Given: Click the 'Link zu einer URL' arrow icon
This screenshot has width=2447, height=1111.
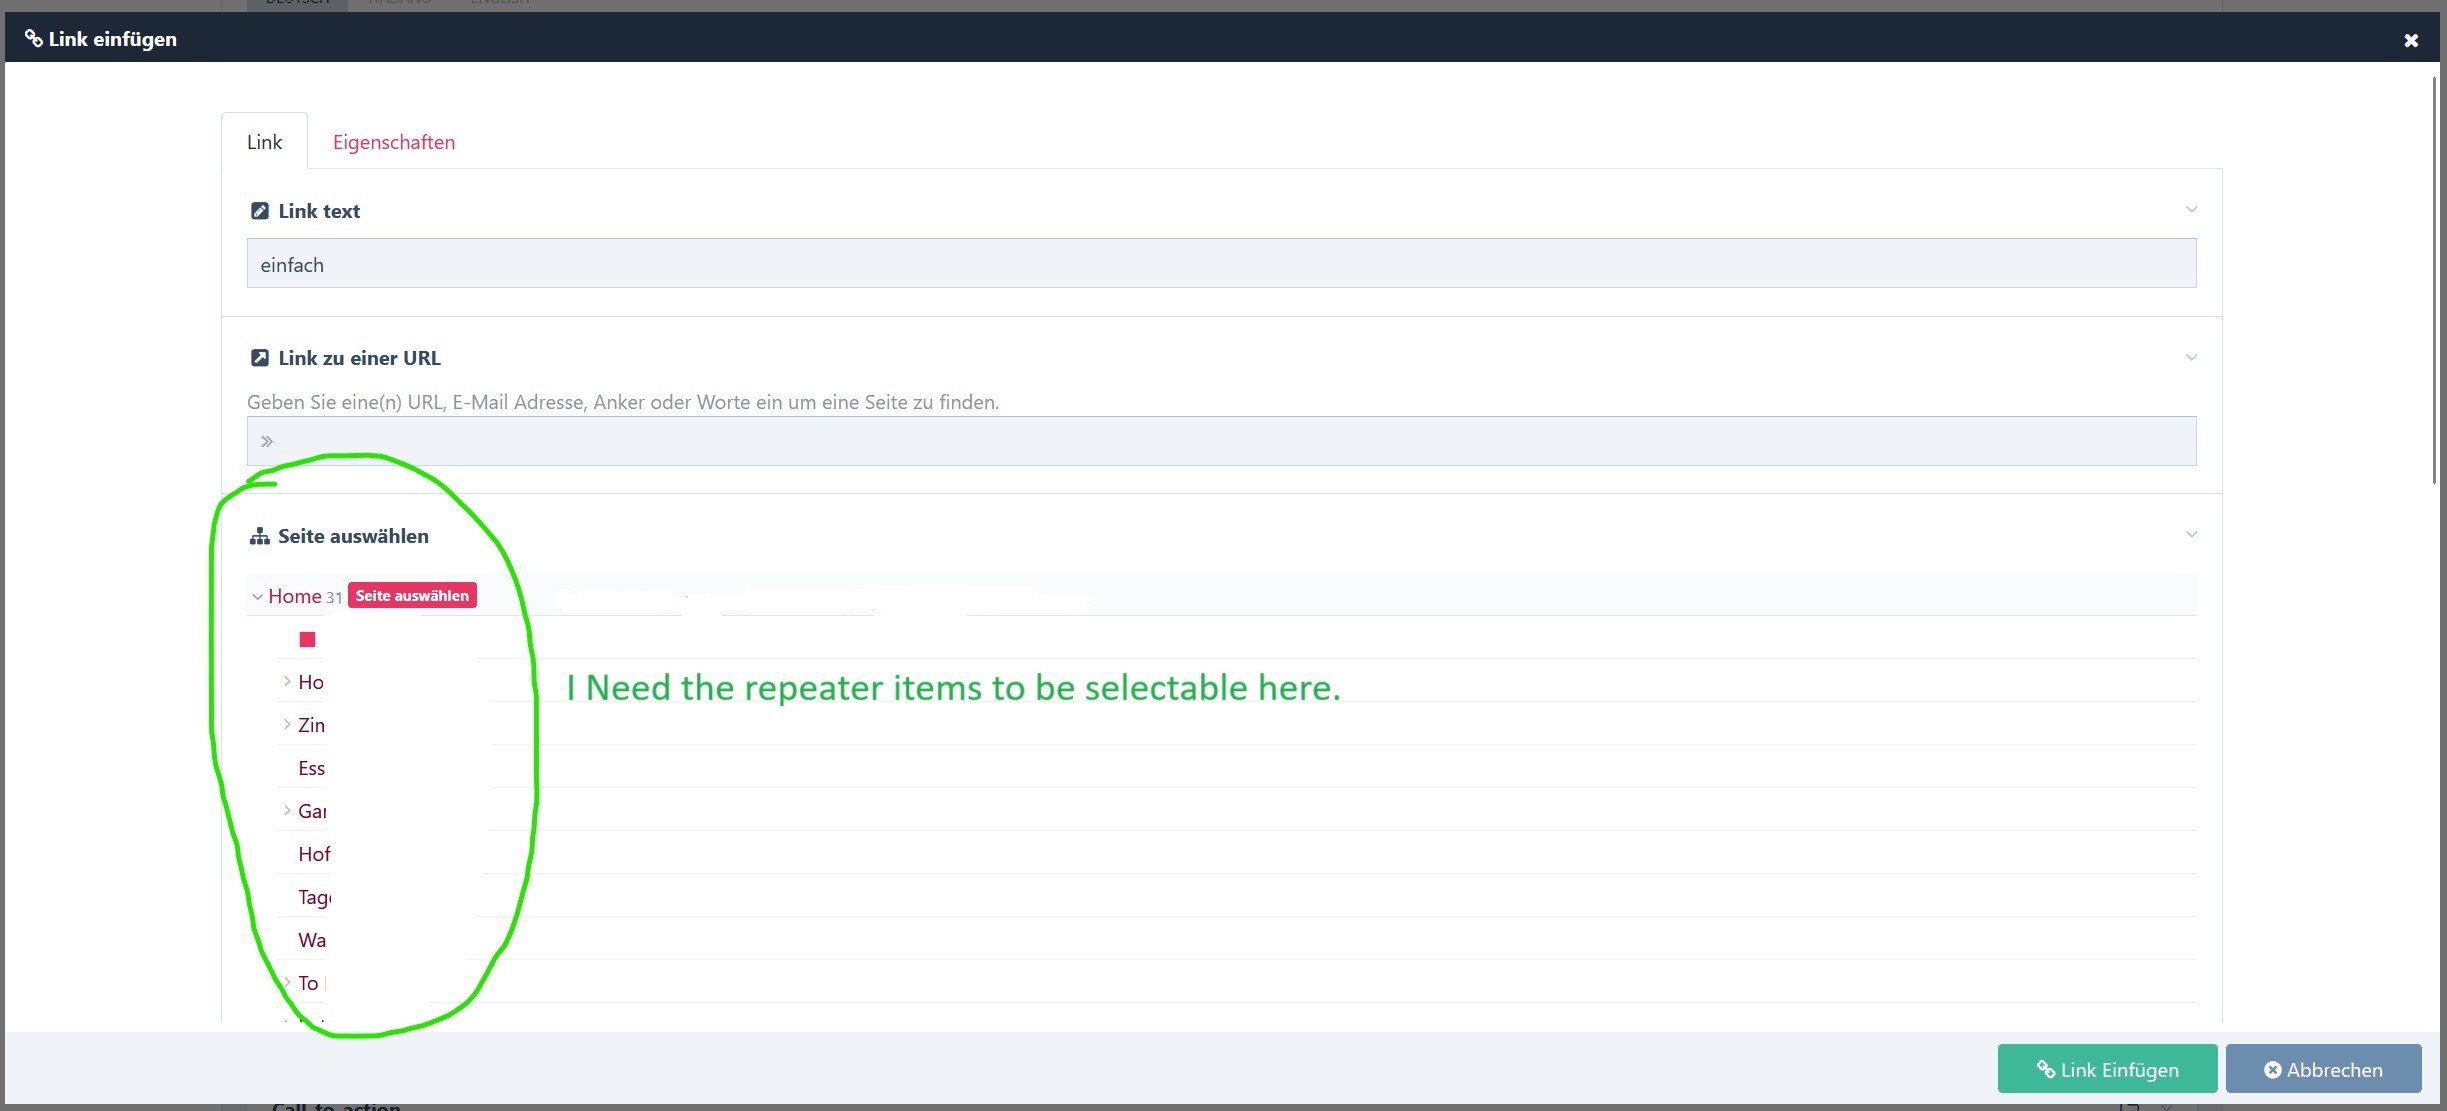Looking at the screenshot, I should click(260, 358).
